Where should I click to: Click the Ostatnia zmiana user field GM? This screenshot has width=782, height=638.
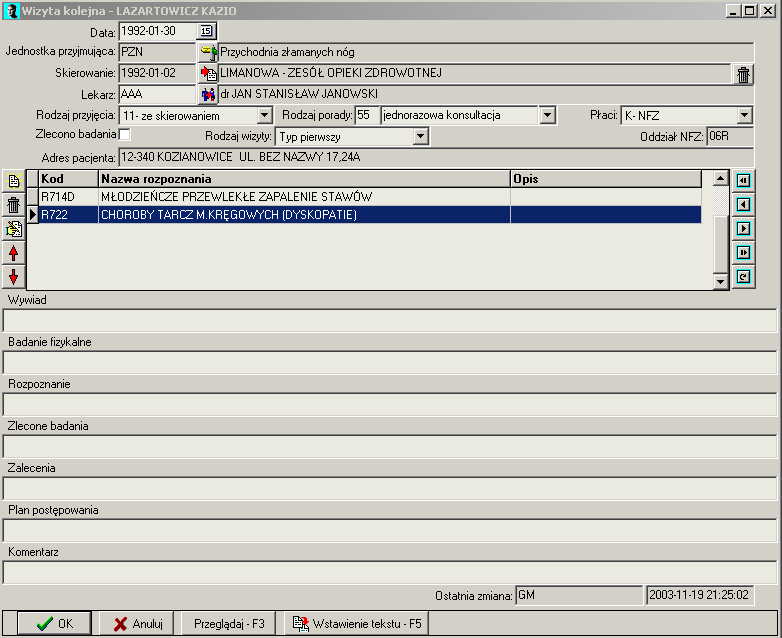click(579, 595)
